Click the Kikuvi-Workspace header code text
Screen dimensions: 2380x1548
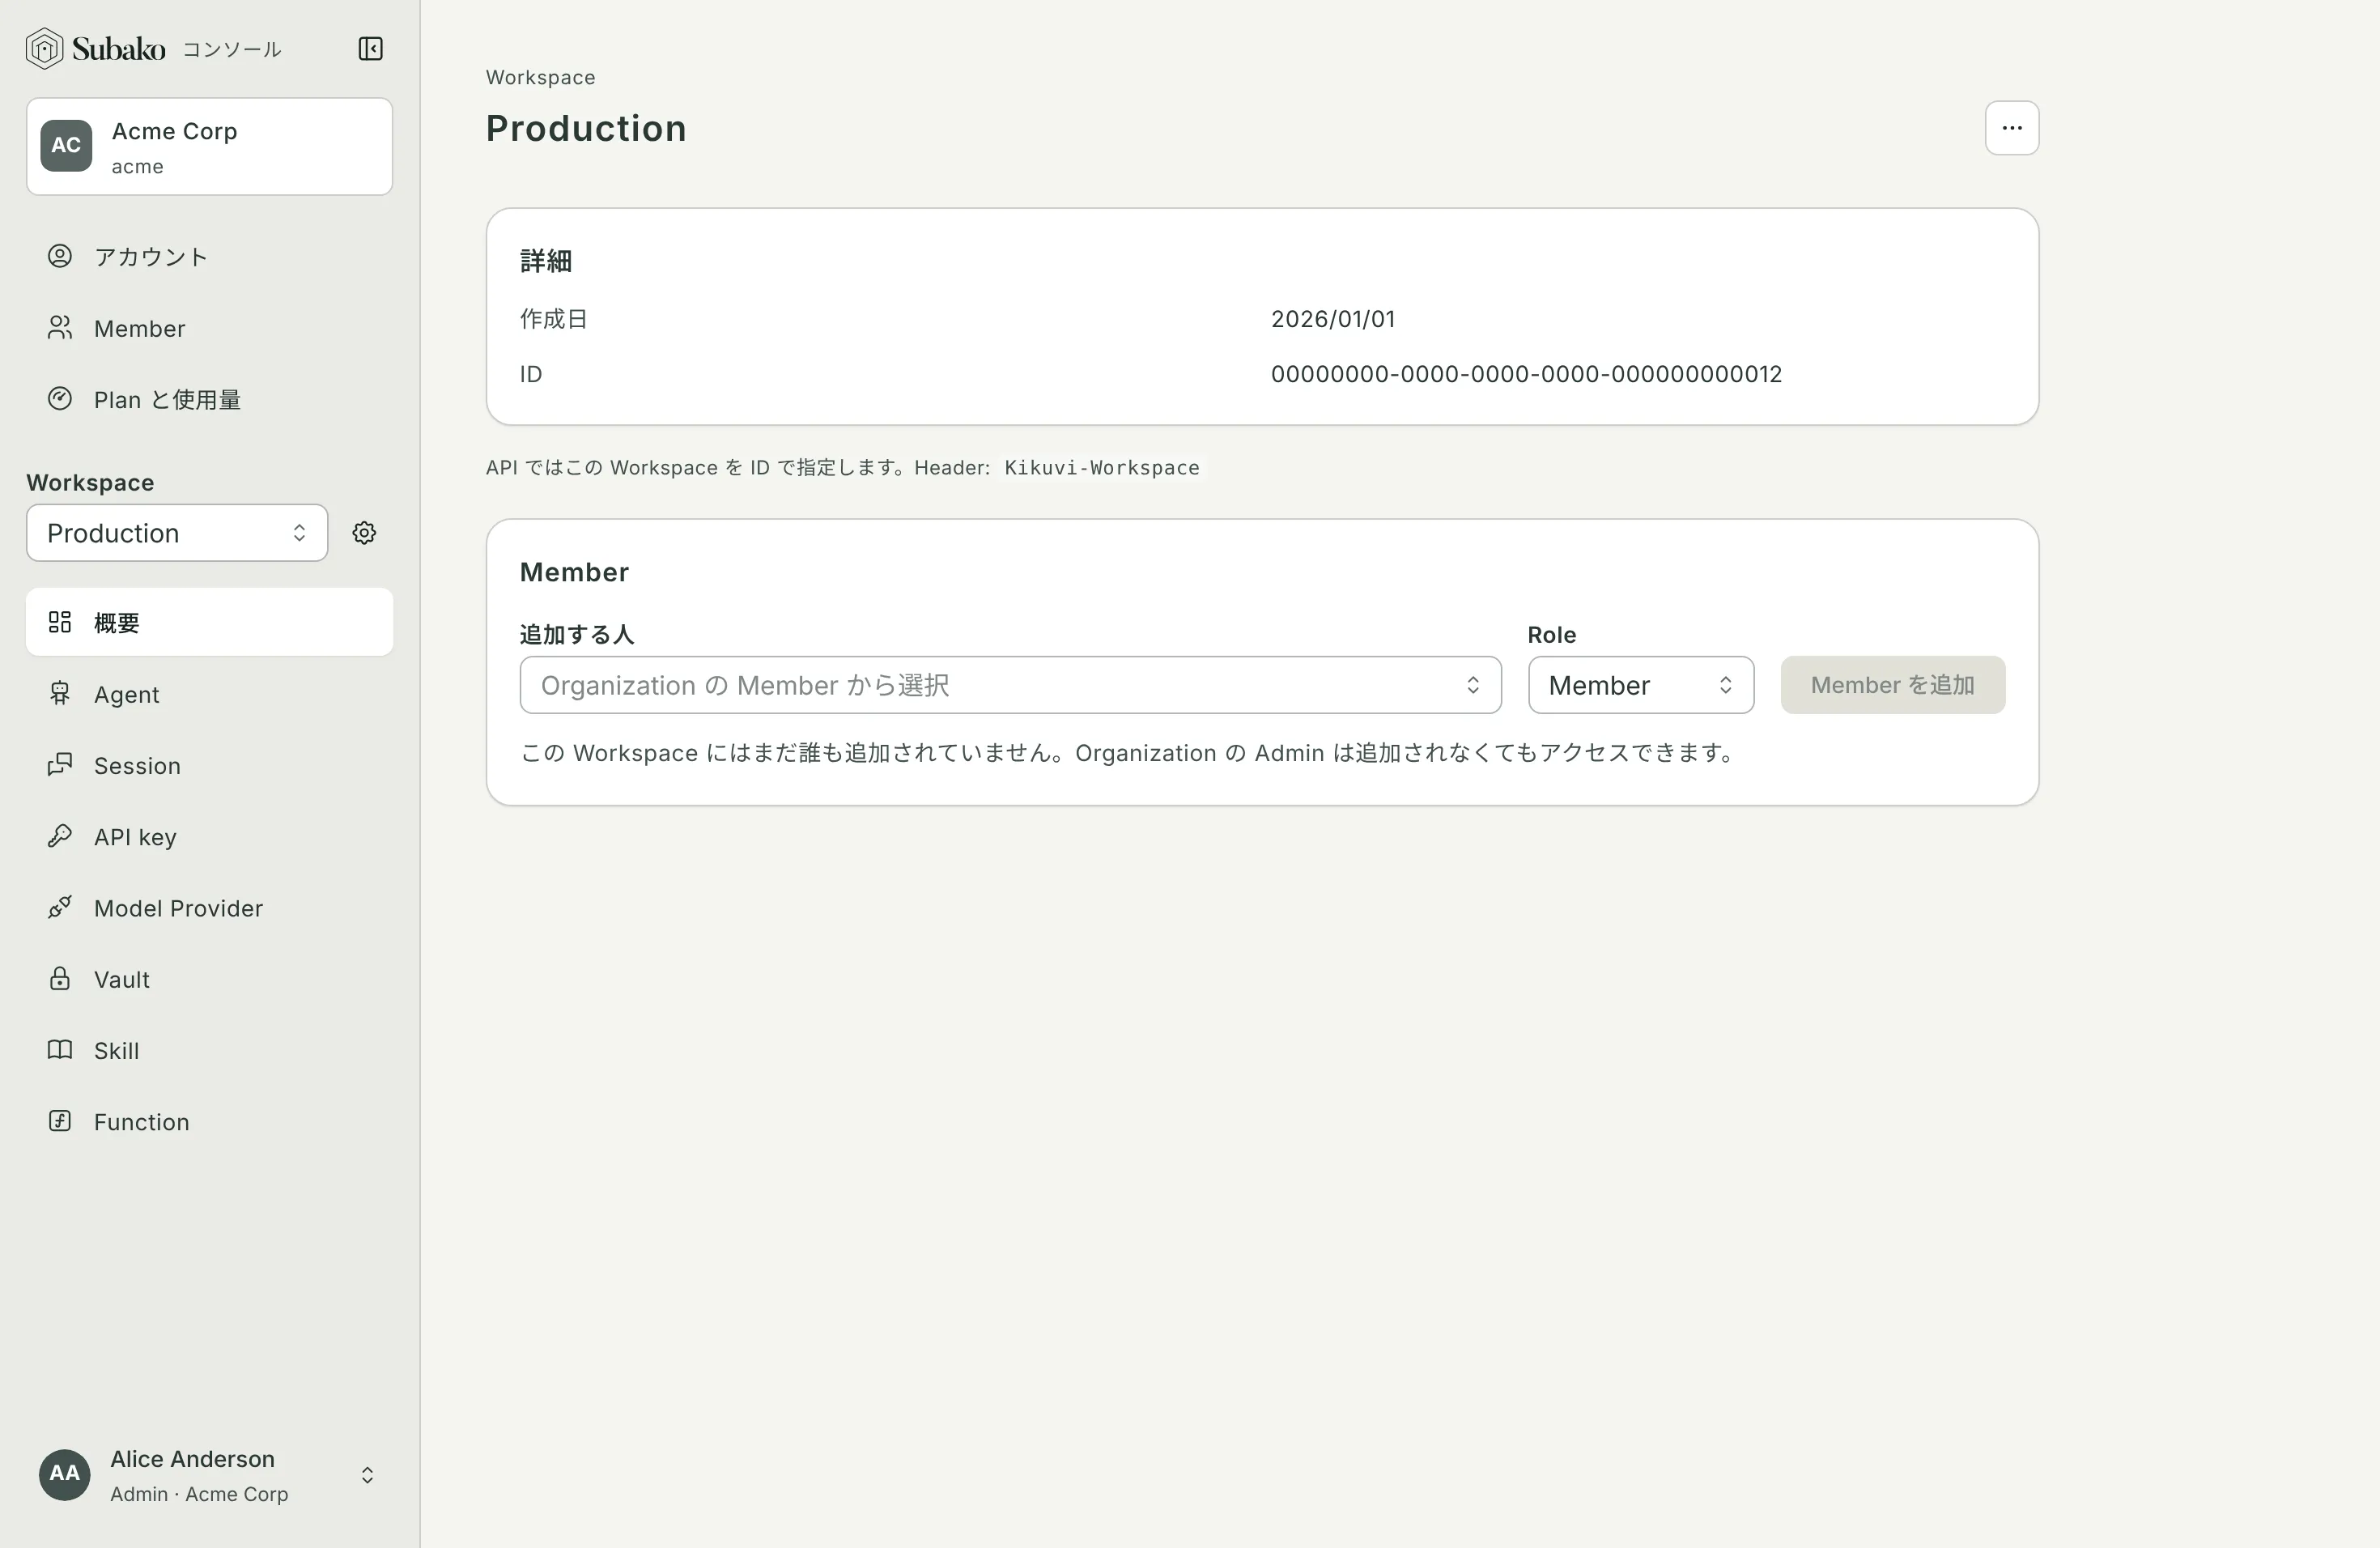(1101, 467)
